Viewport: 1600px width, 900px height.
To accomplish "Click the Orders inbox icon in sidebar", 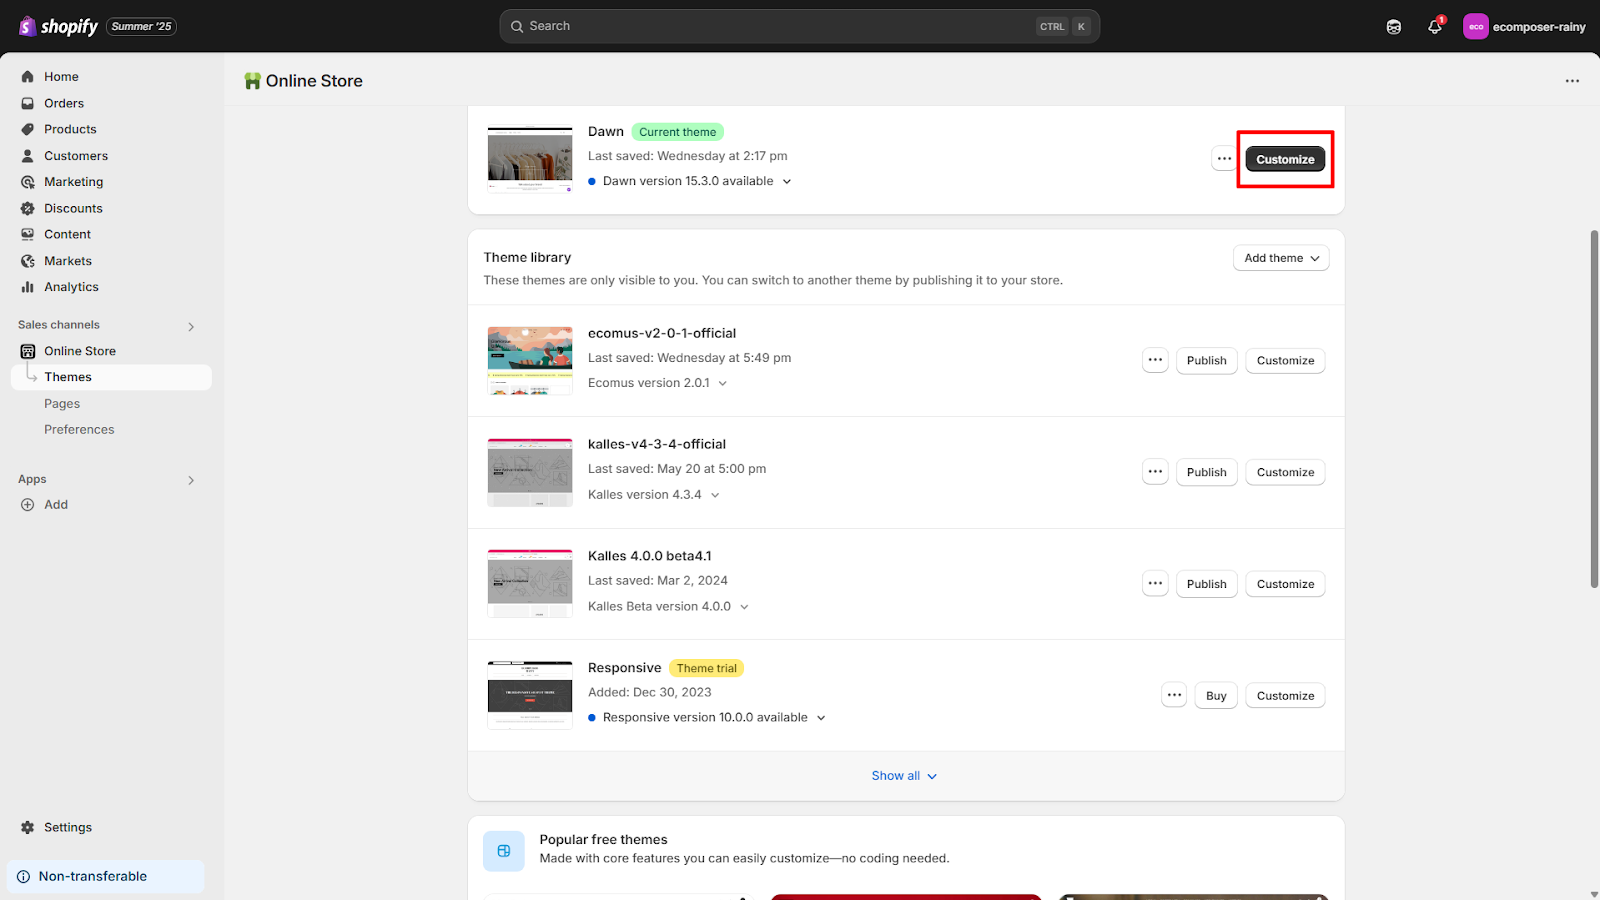I will coord(28,103).
